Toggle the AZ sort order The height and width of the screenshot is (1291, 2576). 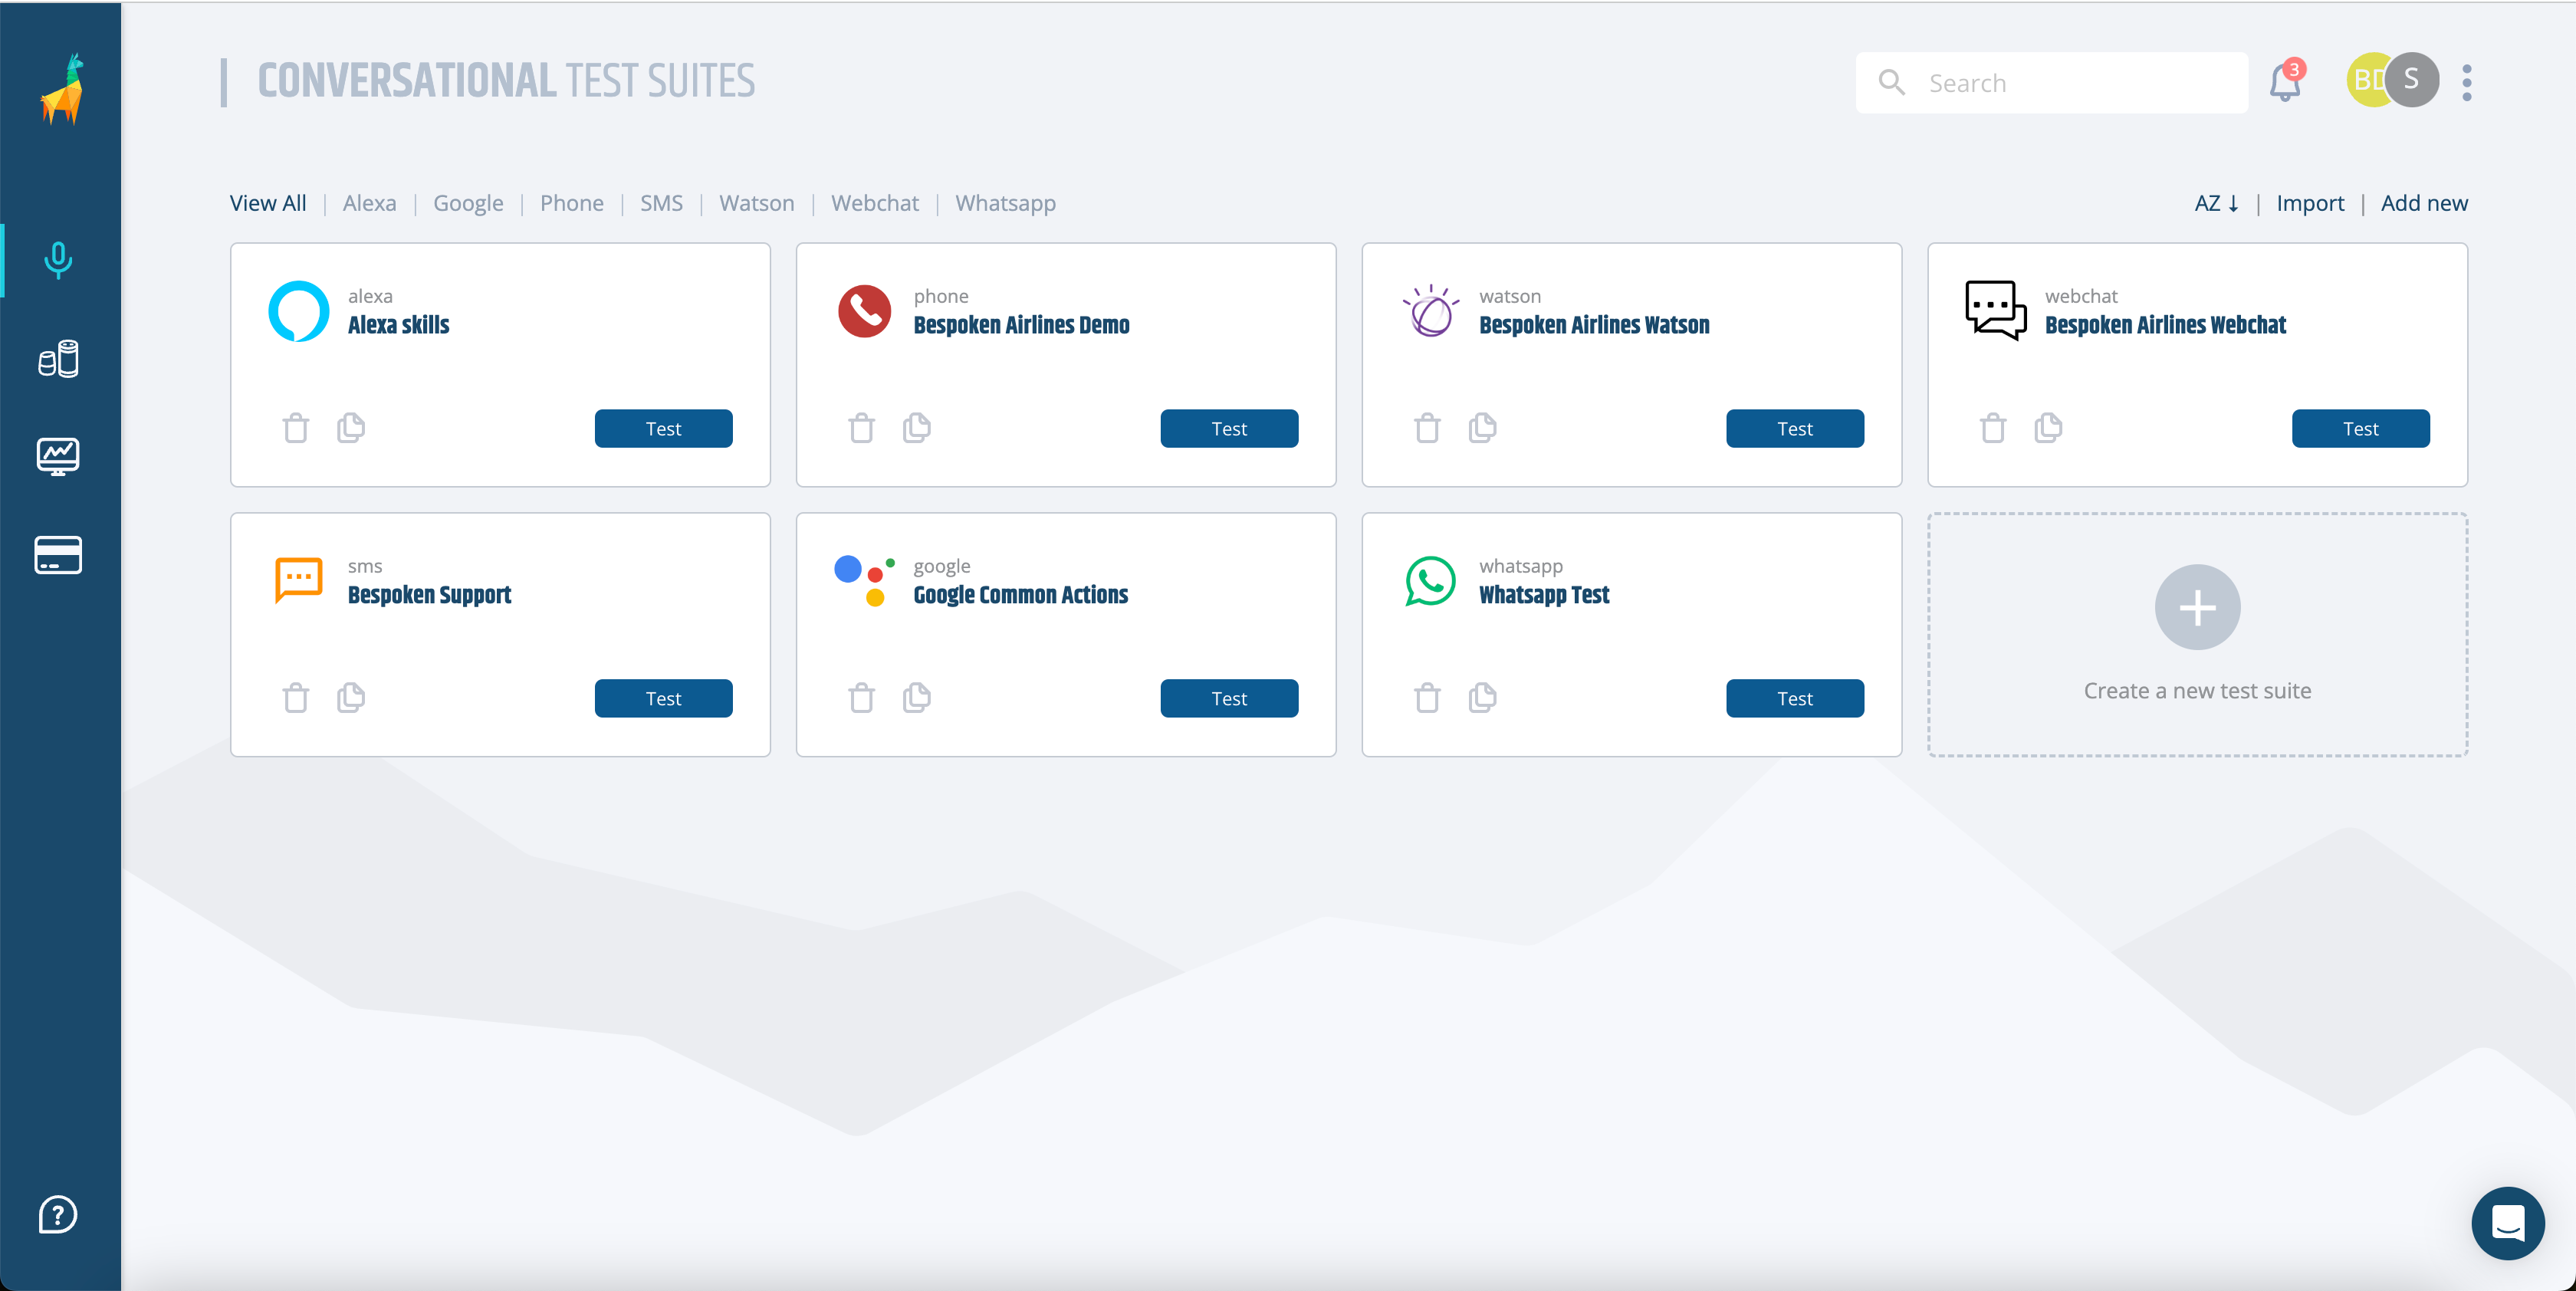point(2216,203)
